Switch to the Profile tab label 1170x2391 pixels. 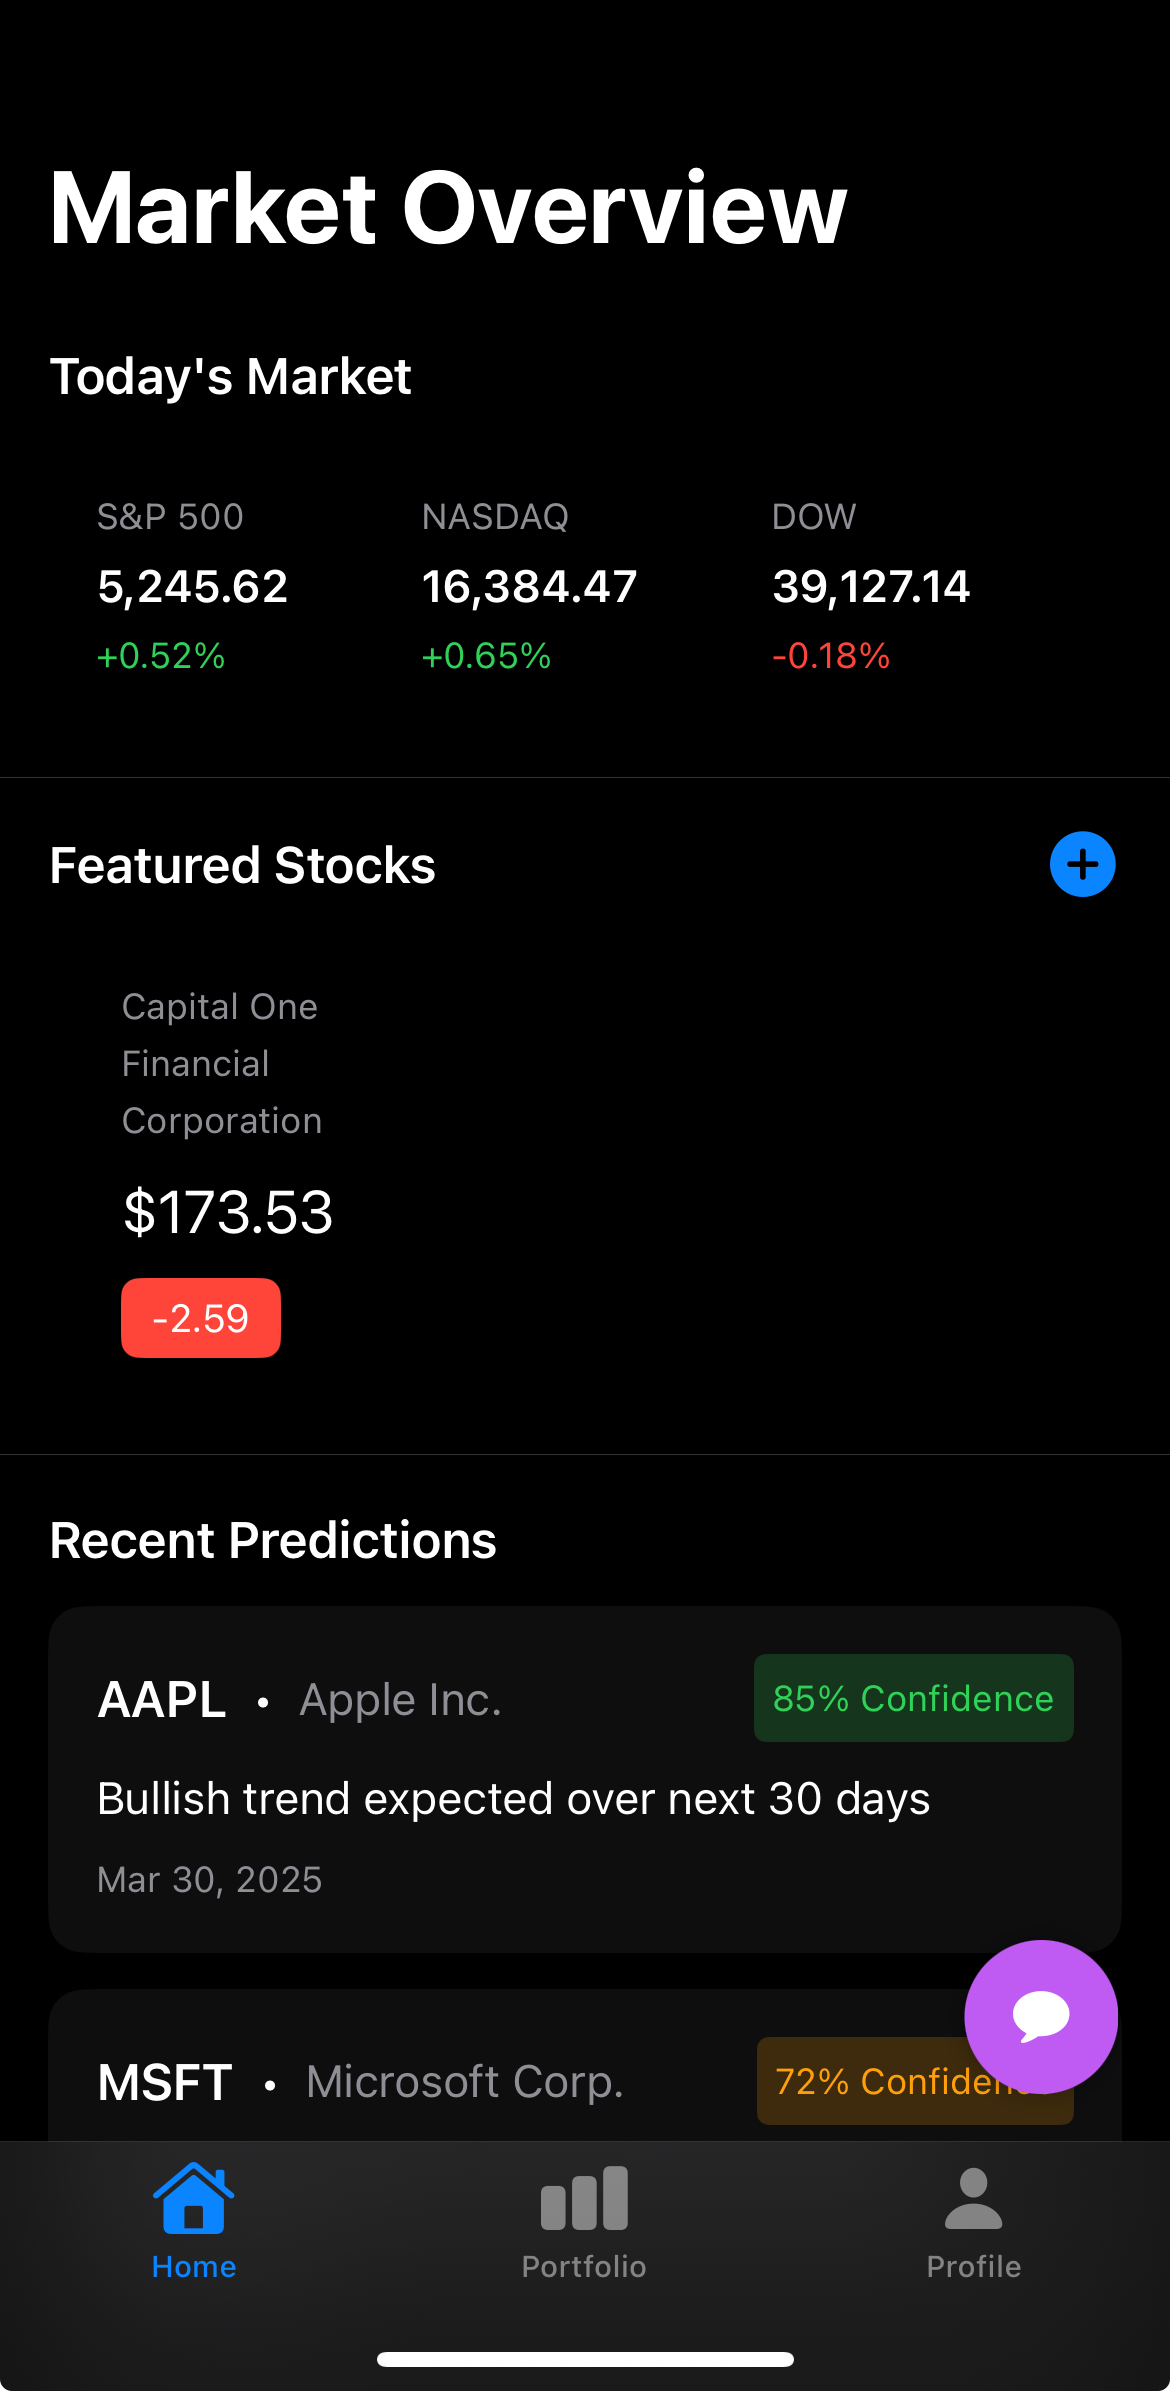[973, 2266]
